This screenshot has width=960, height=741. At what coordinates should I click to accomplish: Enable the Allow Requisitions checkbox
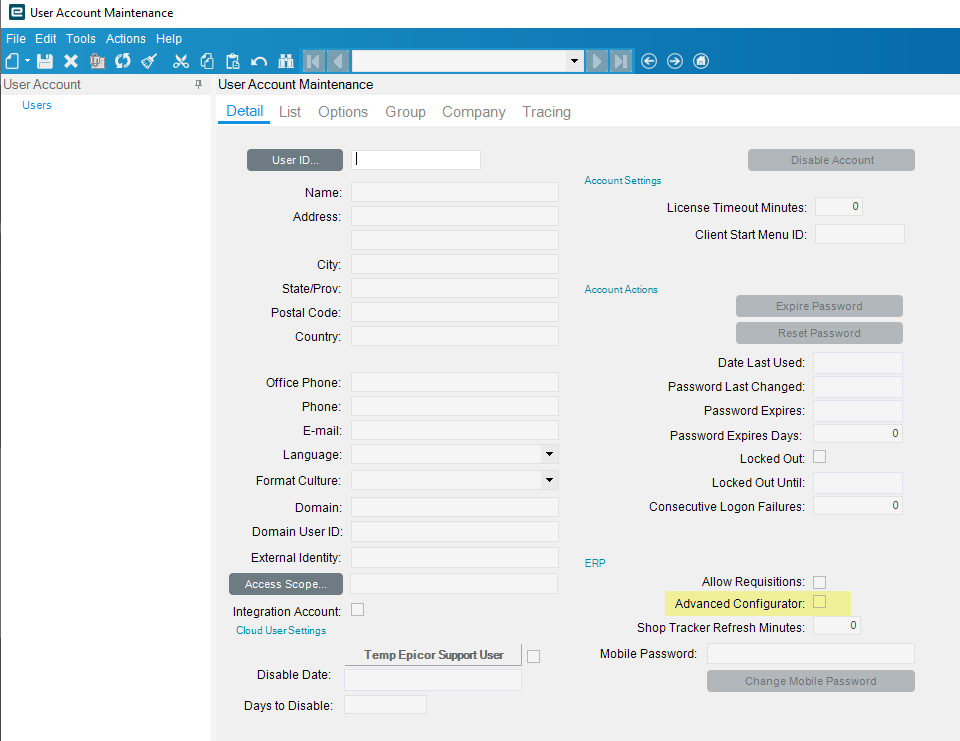819,582
